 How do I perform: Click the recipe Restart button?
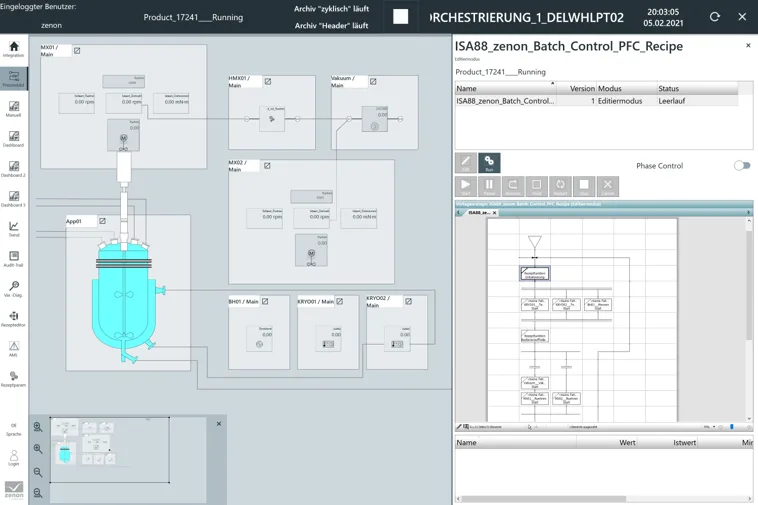[560, 186]
